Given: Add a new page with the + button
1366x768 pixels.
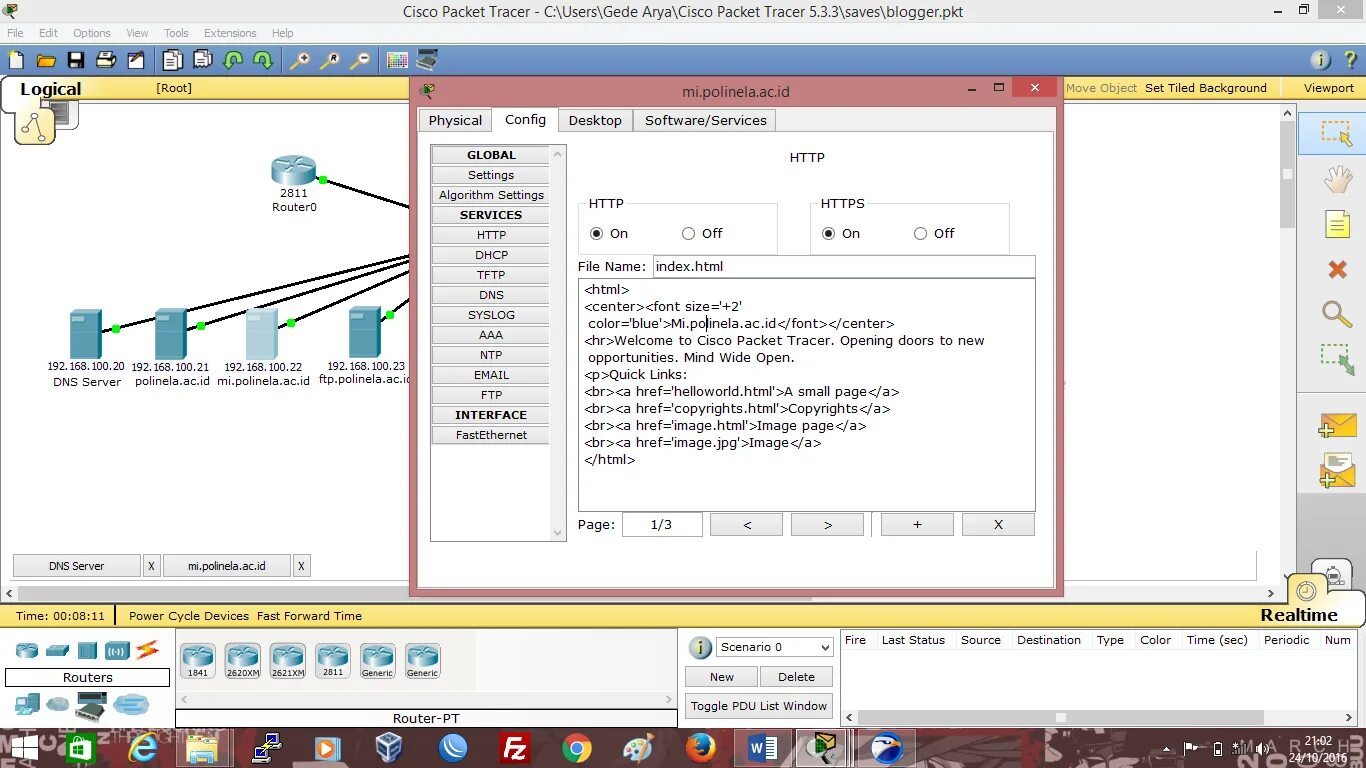Looking at the screenshot, I should point(917,525).
